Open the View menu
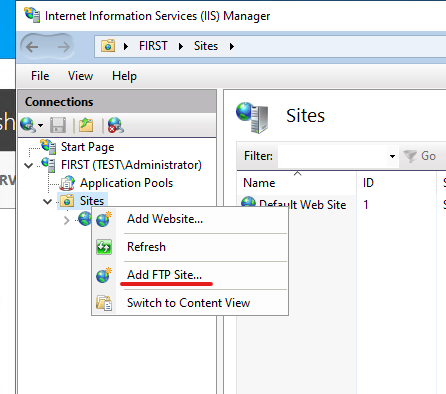446x394 pixels. point(80,76)
